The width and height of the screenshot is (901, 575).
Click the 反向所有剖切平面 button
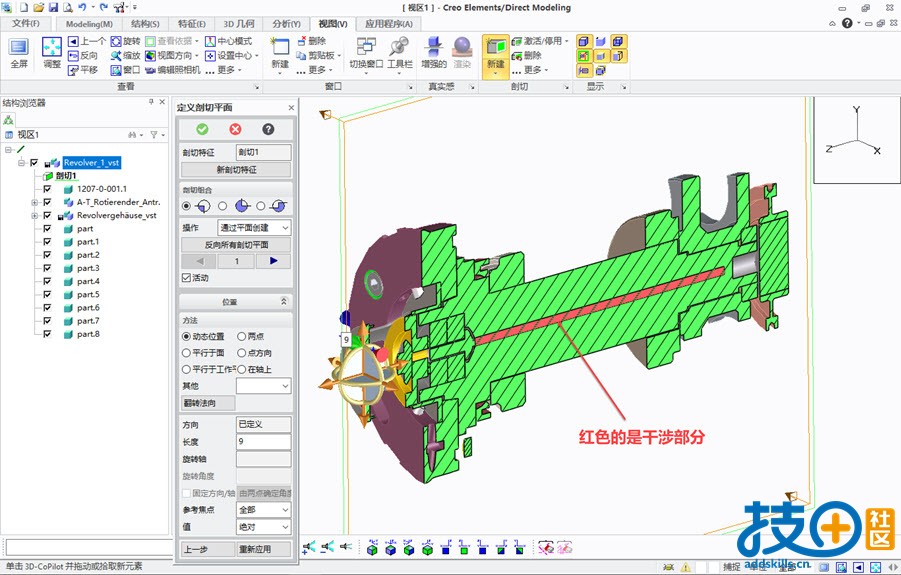236,245
